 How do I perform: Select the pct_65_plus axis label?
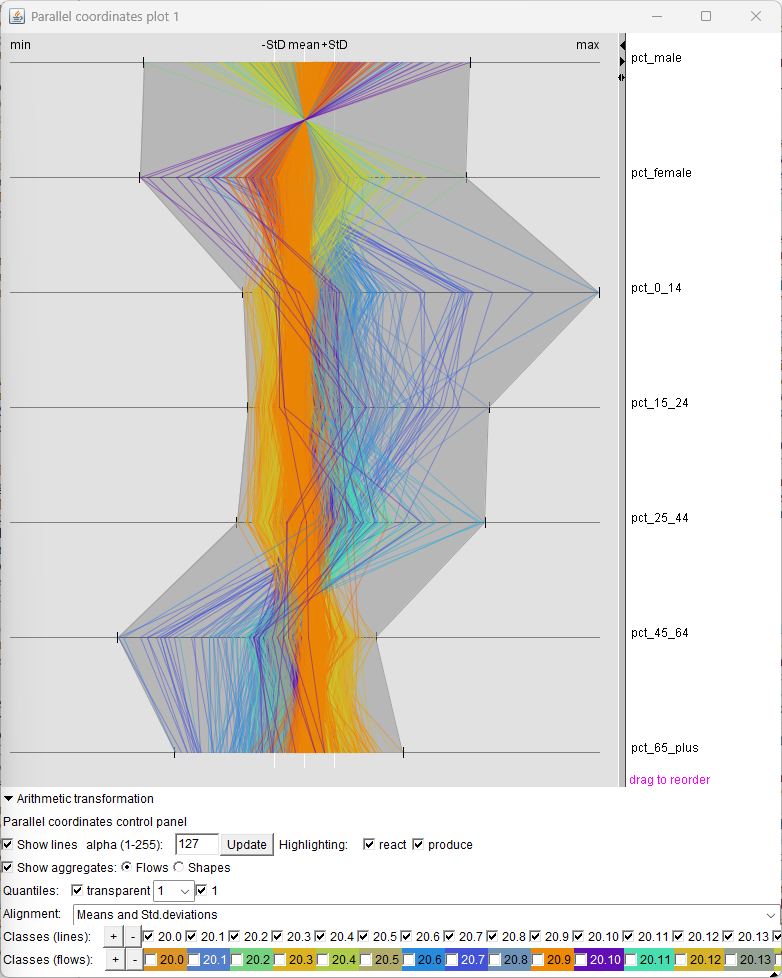(x=665, y=748)
